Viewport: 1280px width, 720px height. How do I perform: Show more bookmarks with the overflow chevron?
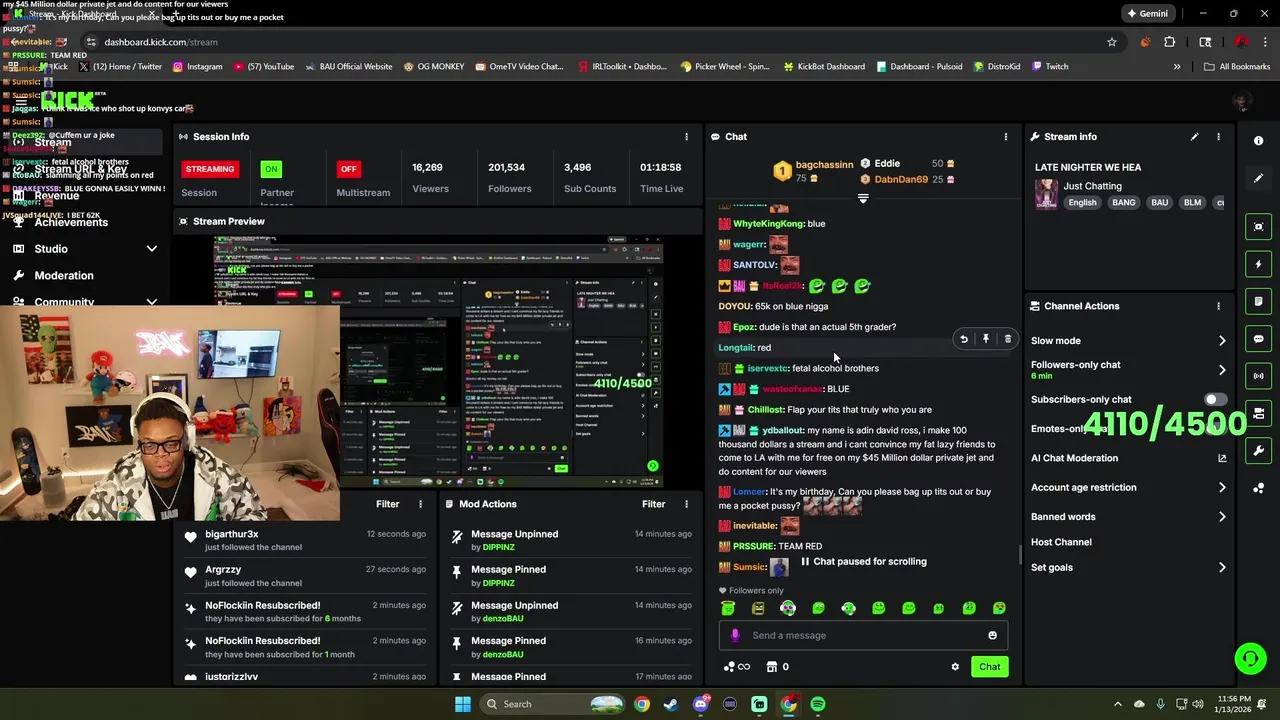[1177, 67]
